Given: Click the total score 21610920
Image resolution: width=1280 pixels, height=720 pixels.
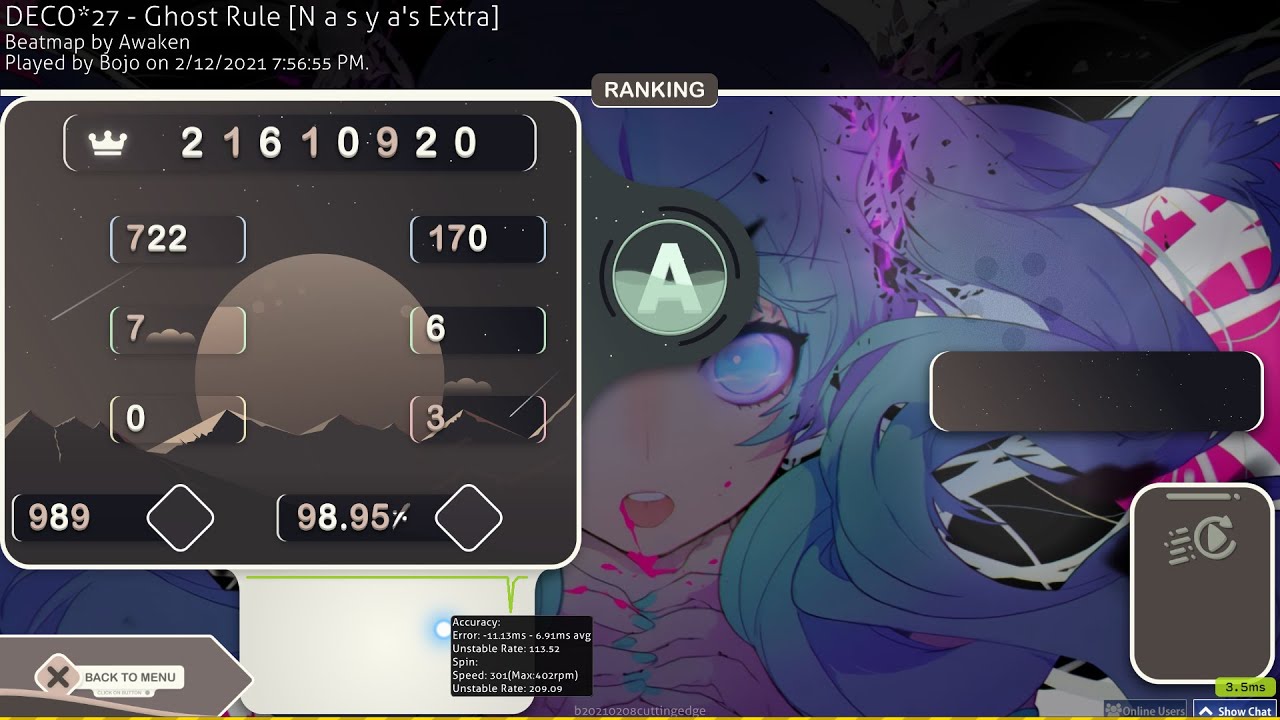Looking at the screenshot, I should [x=329, y=144].
